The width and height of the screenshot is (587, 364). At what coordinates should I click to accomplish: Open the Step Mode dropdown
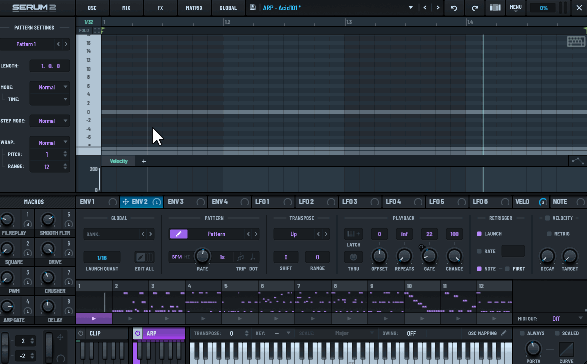tap(49, 121)
